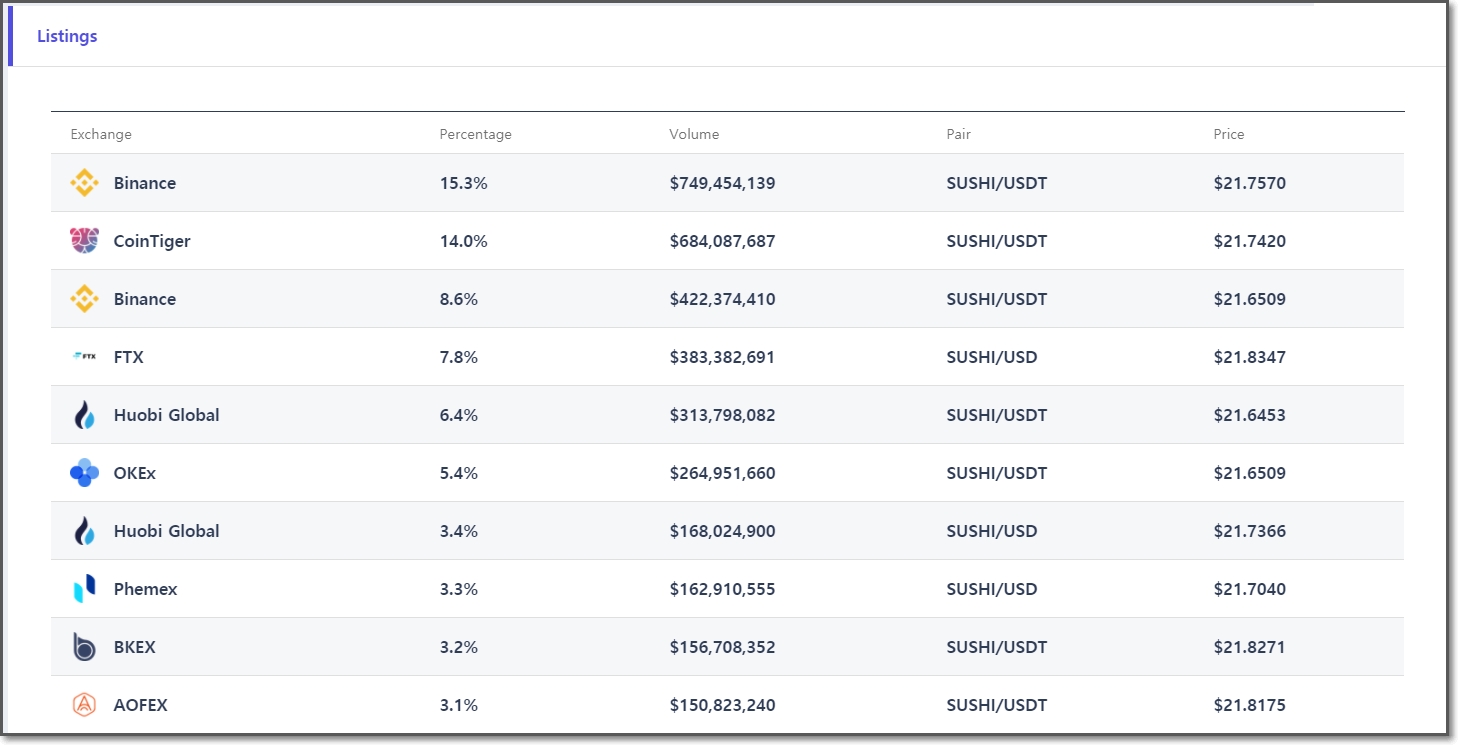This screenshot has height=745, width=1458.
Task: Open the CoinTiger exchange link
Action: pyautogui.click(x=152, y=241)
